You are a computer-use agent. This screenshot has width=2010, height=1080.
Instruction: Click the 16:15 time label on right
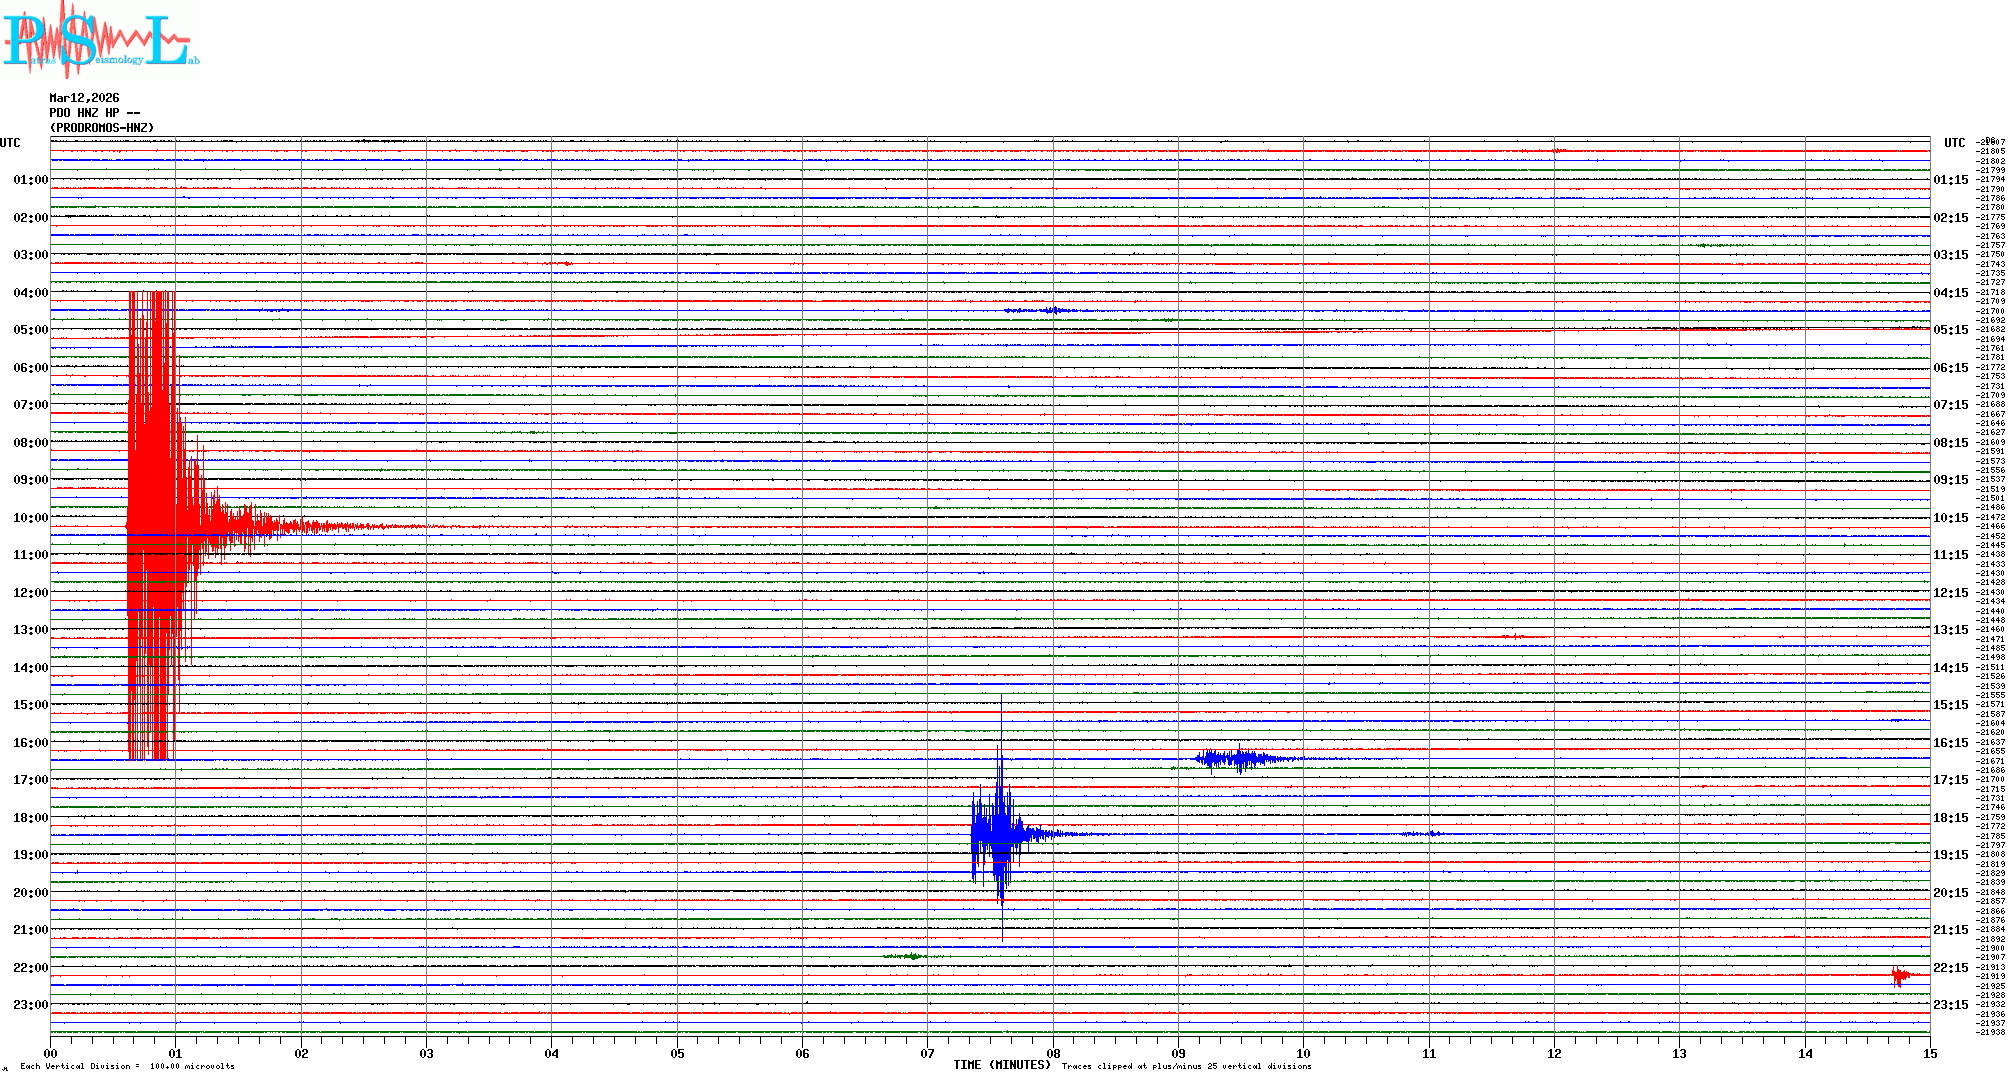[1950, 743]
